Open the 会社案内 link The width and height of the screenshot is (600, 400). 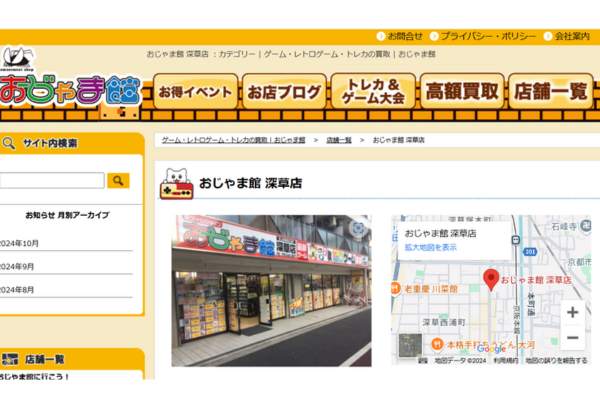(567, 36)
